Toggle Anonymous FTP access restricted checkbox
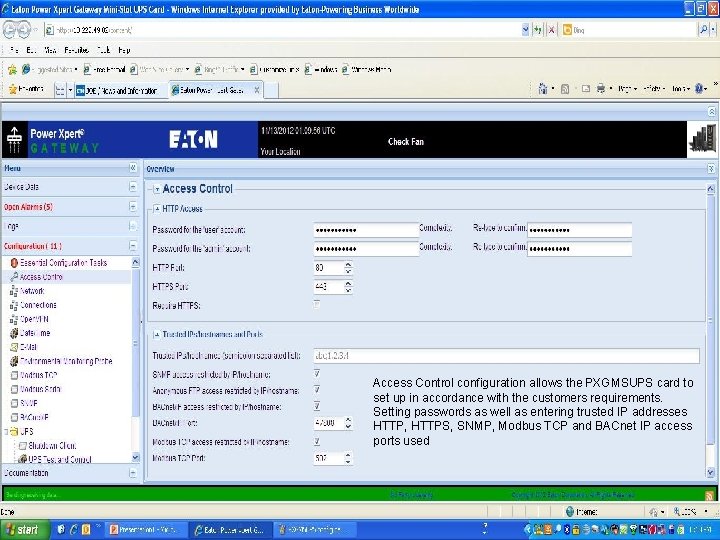The height and width of the screenshot is (540, 720). pos(317,390)
